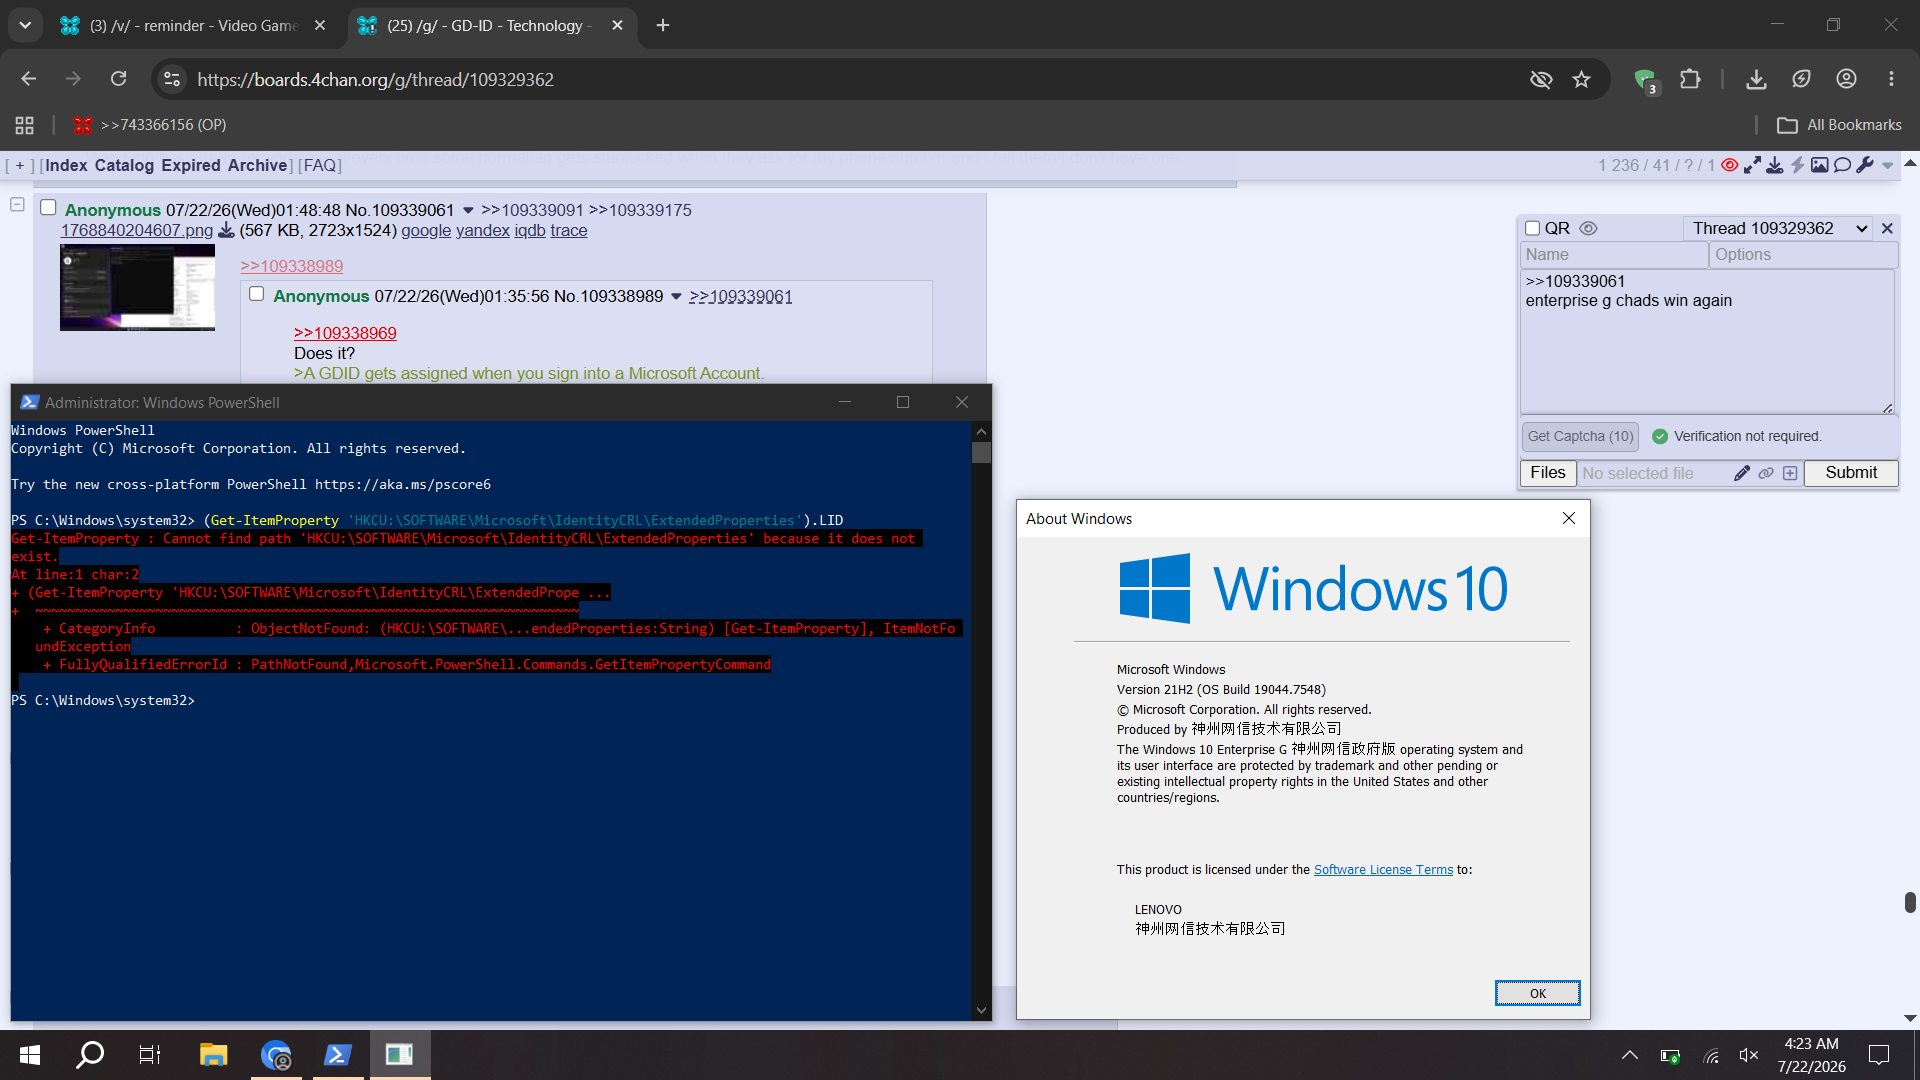Click the pencil draw icon in Quick Reply
Image resolution: width=1920 pixels, height=1080 pixels.
[1742, 473]
